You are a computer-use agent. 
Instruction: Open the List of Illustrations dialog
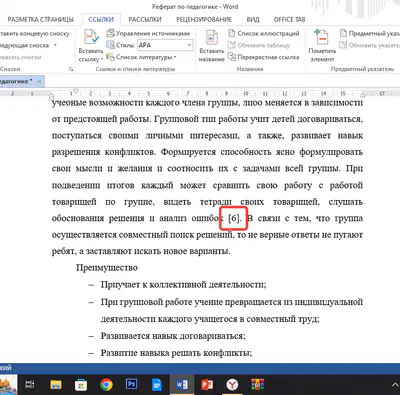coord(263,33)
